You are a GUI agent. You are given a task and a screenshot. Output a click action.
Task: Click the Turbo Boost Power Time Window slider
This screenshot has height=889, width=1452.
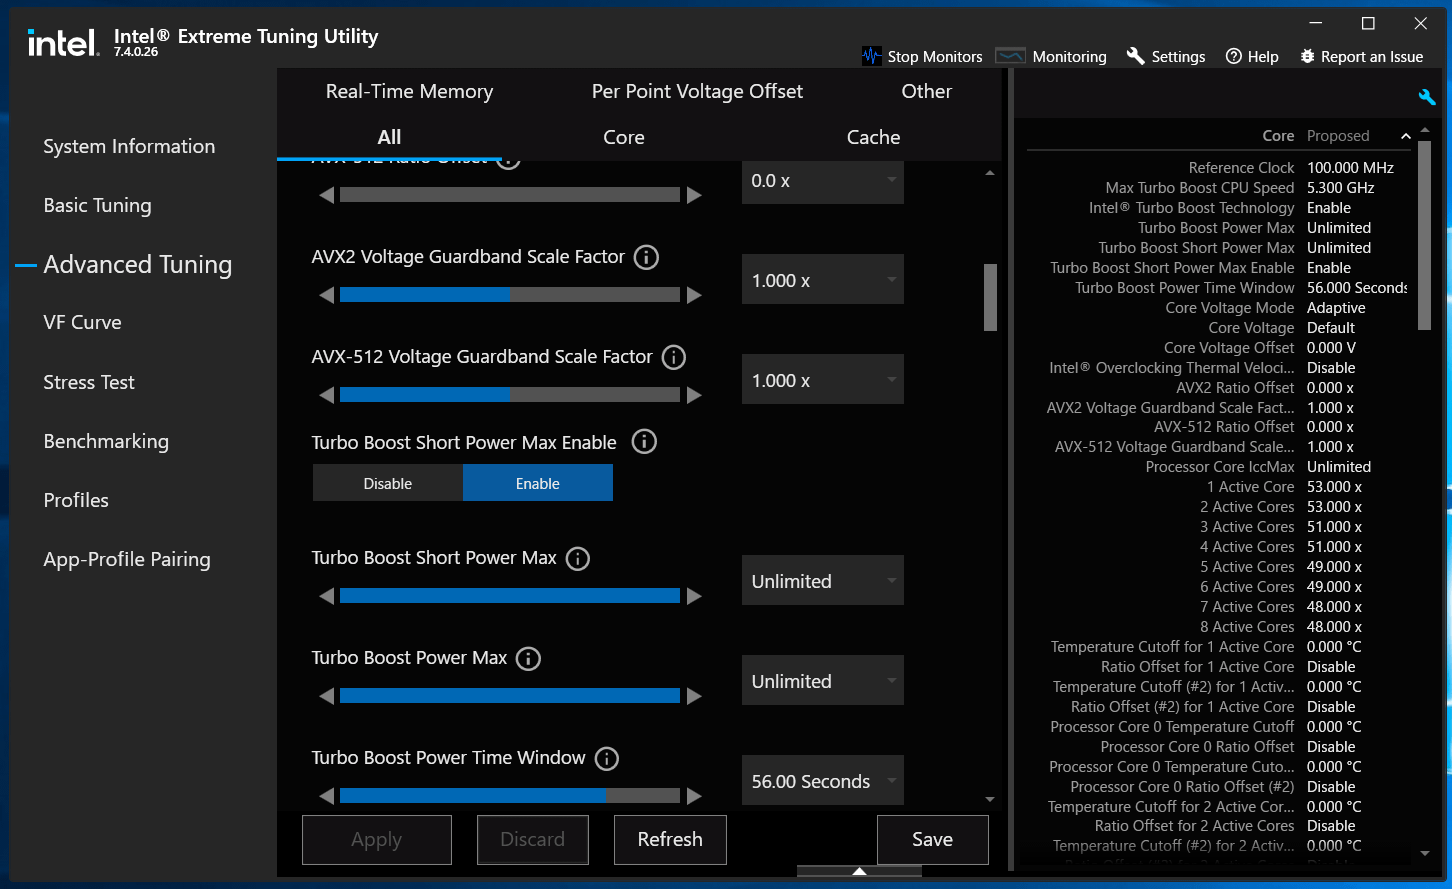point(510,796)
